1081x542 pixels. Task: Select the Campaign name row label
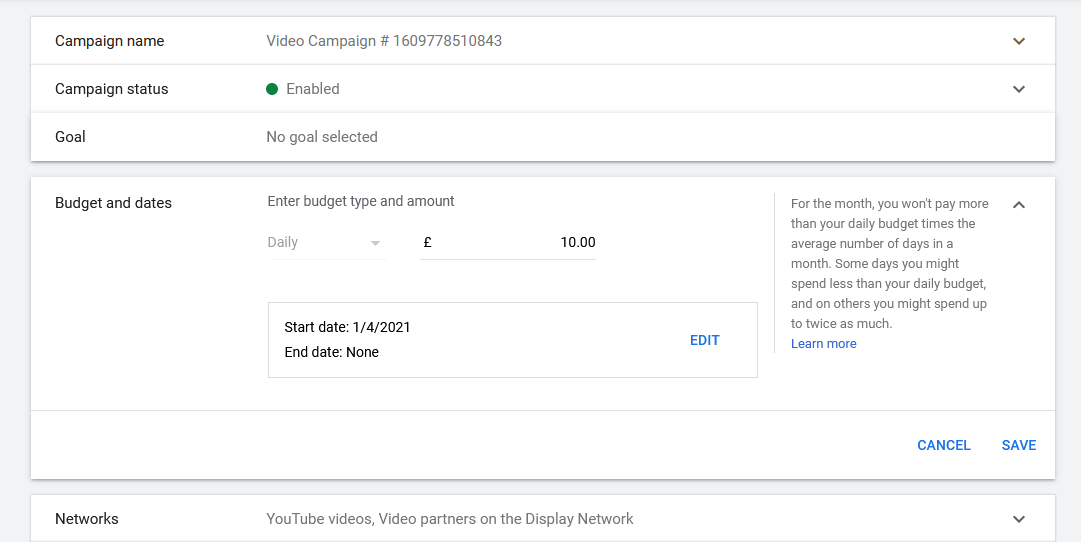tap(110, 41)
